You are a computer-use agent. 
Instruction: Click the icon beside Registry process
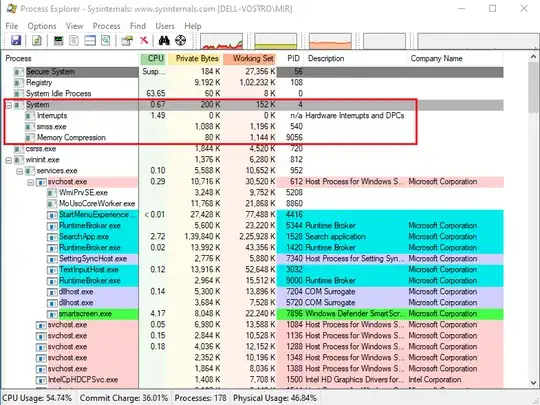click(x=19, y=83)
